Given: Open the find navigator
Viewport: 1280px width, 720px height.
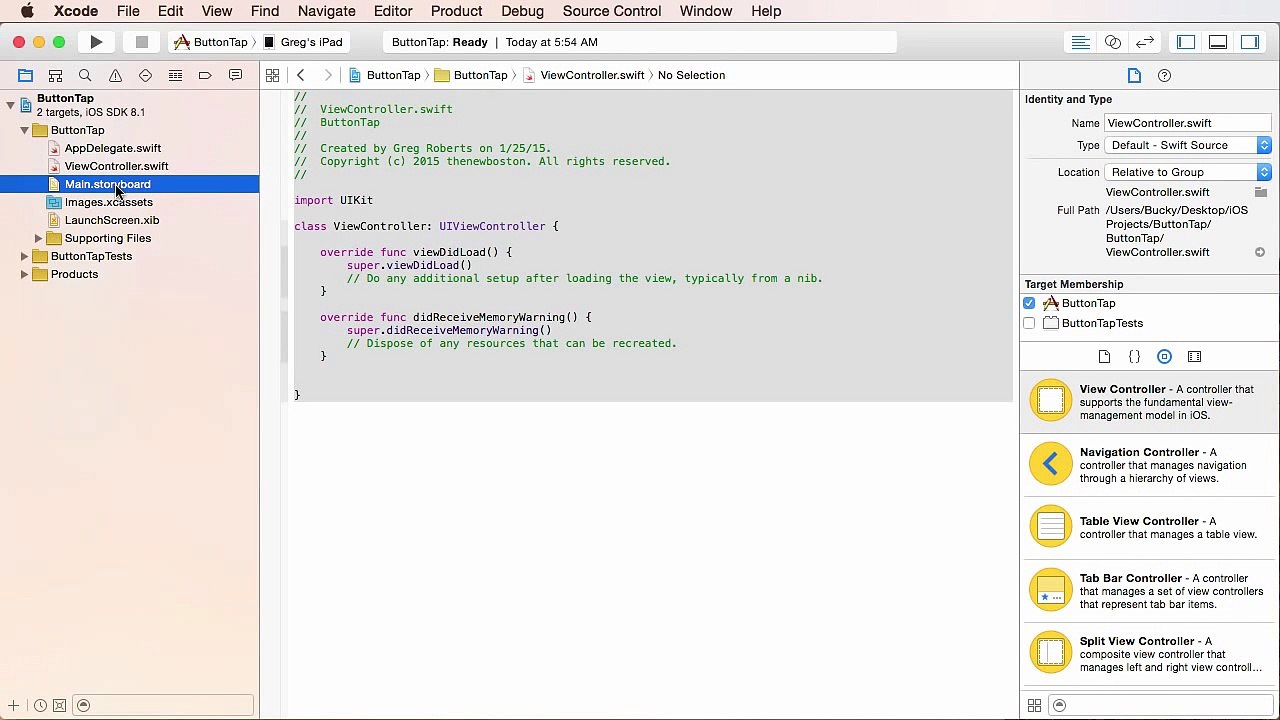Looking at the screenshot, I should coord(85,75).
